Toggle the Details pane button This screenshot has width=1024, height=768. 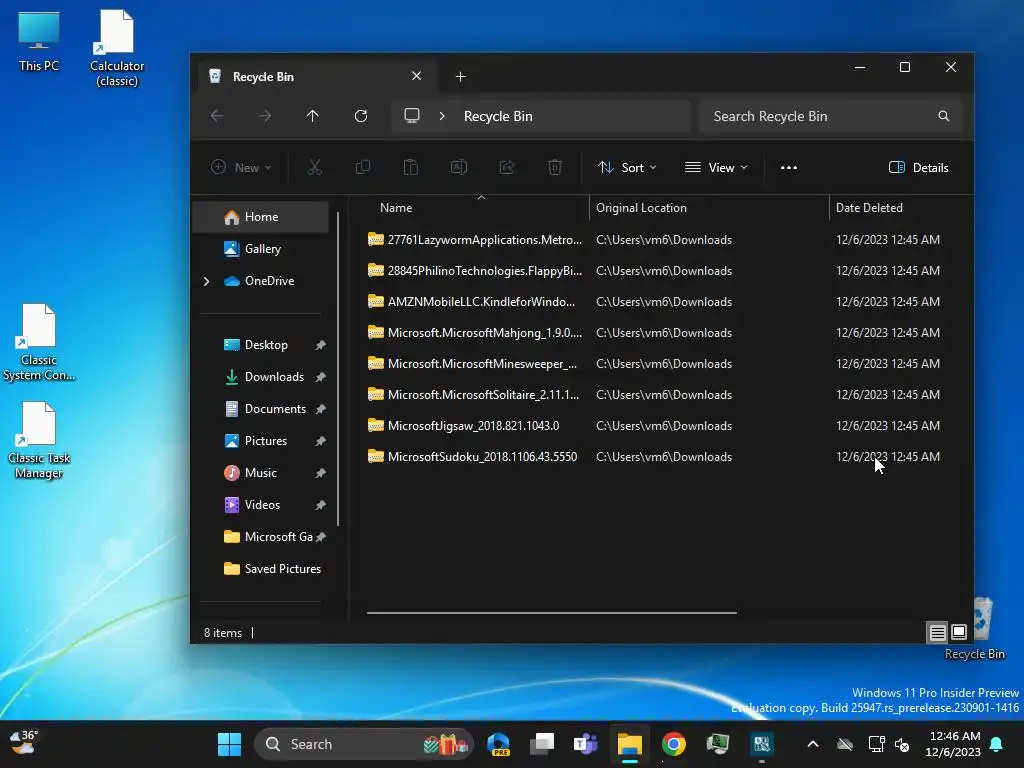(919, 168)
